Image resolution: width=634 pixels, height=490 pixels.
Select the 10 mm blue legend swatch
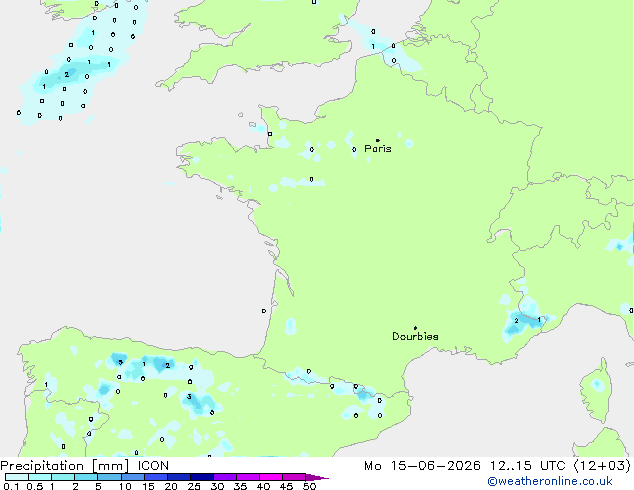[133, 477]
